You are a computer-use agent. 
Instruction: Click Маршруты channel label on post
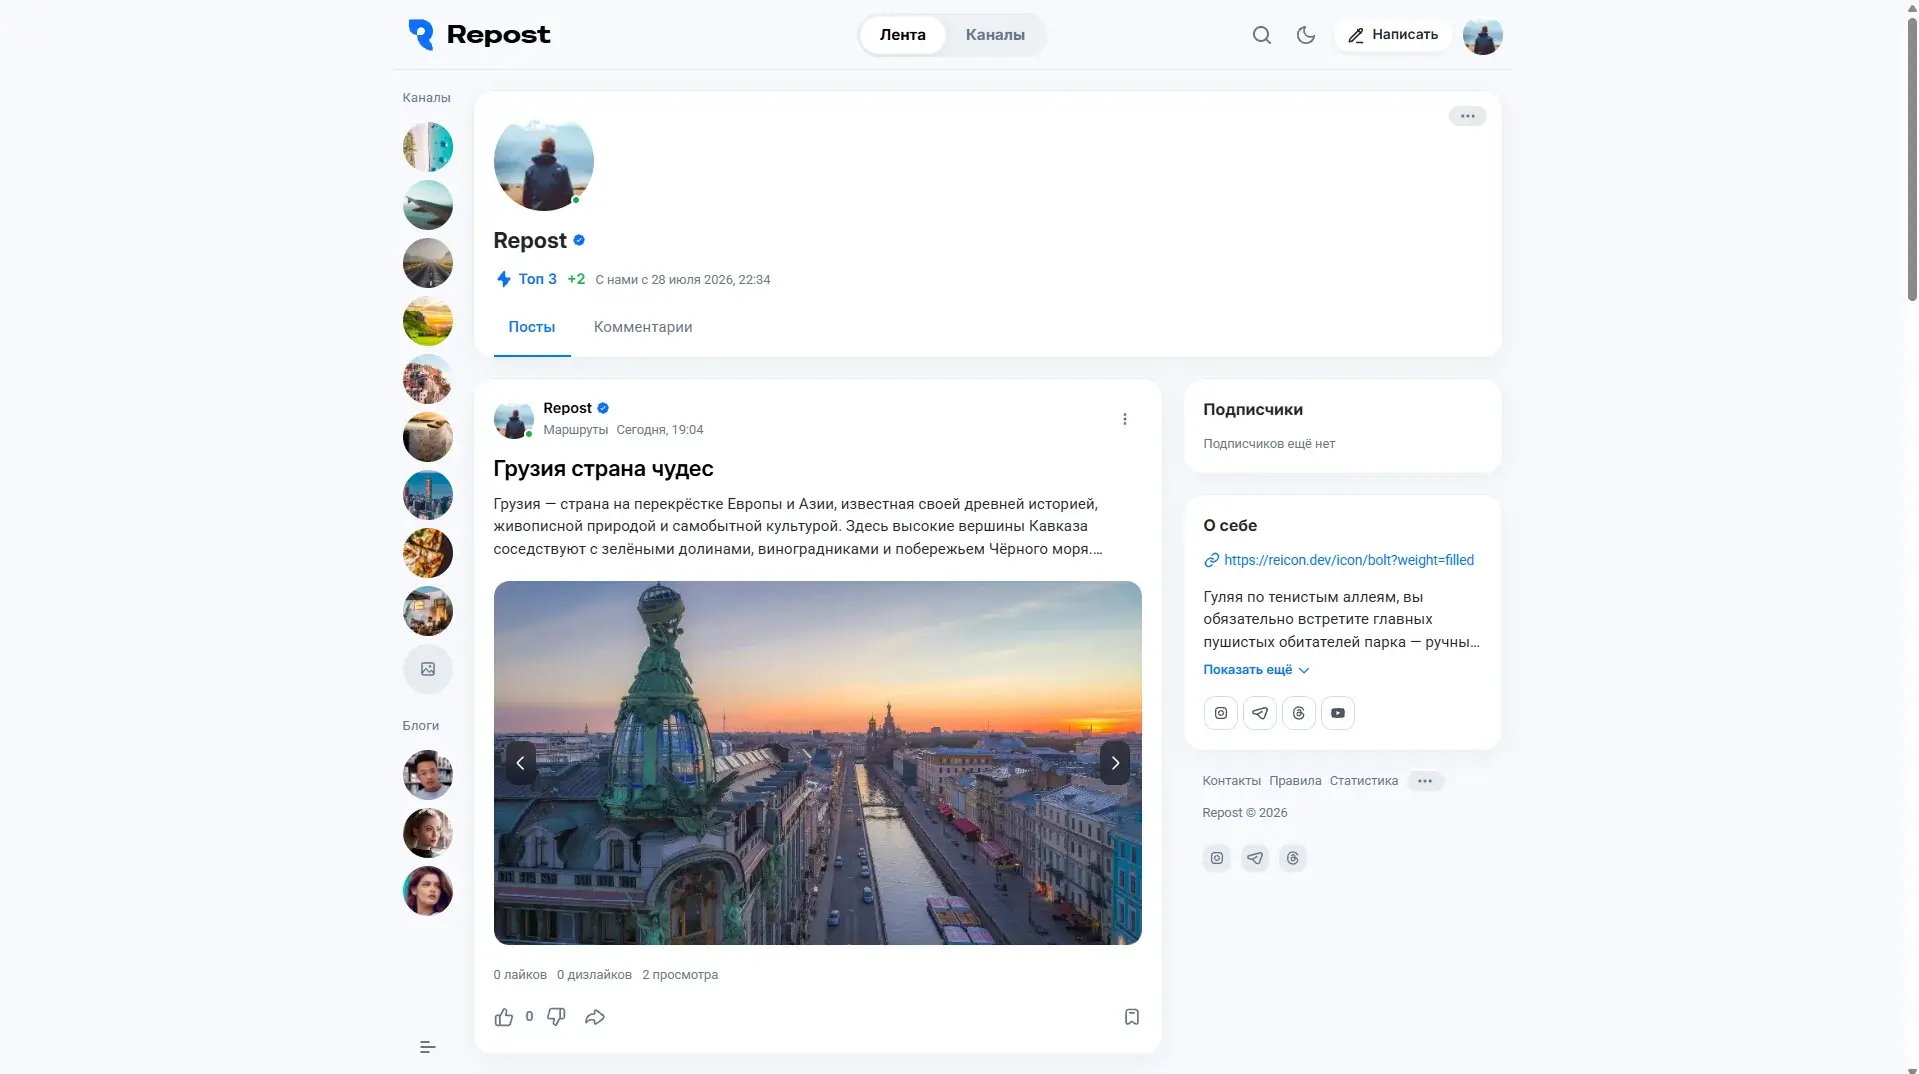[575, 430]
